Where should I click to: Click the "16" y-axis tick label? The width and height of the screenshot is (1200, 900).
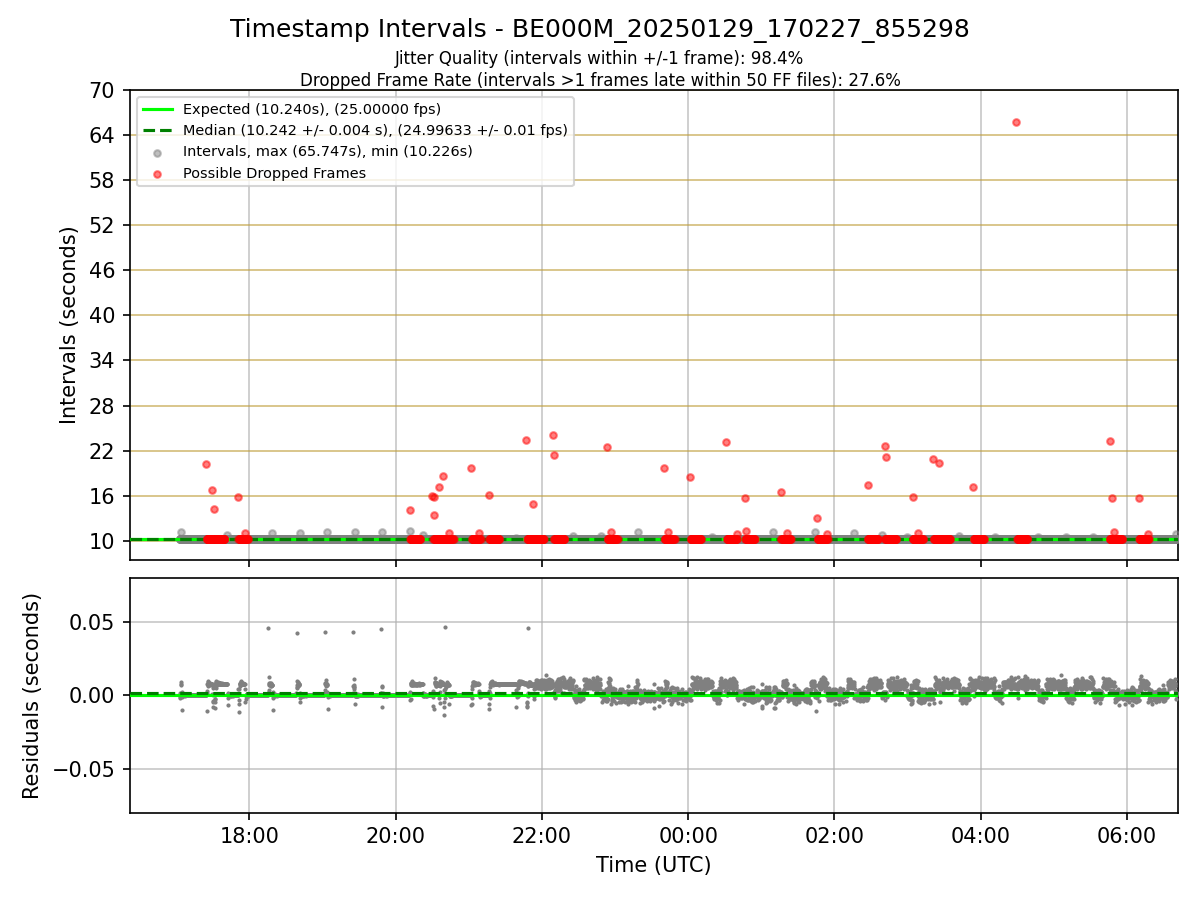tap(102, 496)
